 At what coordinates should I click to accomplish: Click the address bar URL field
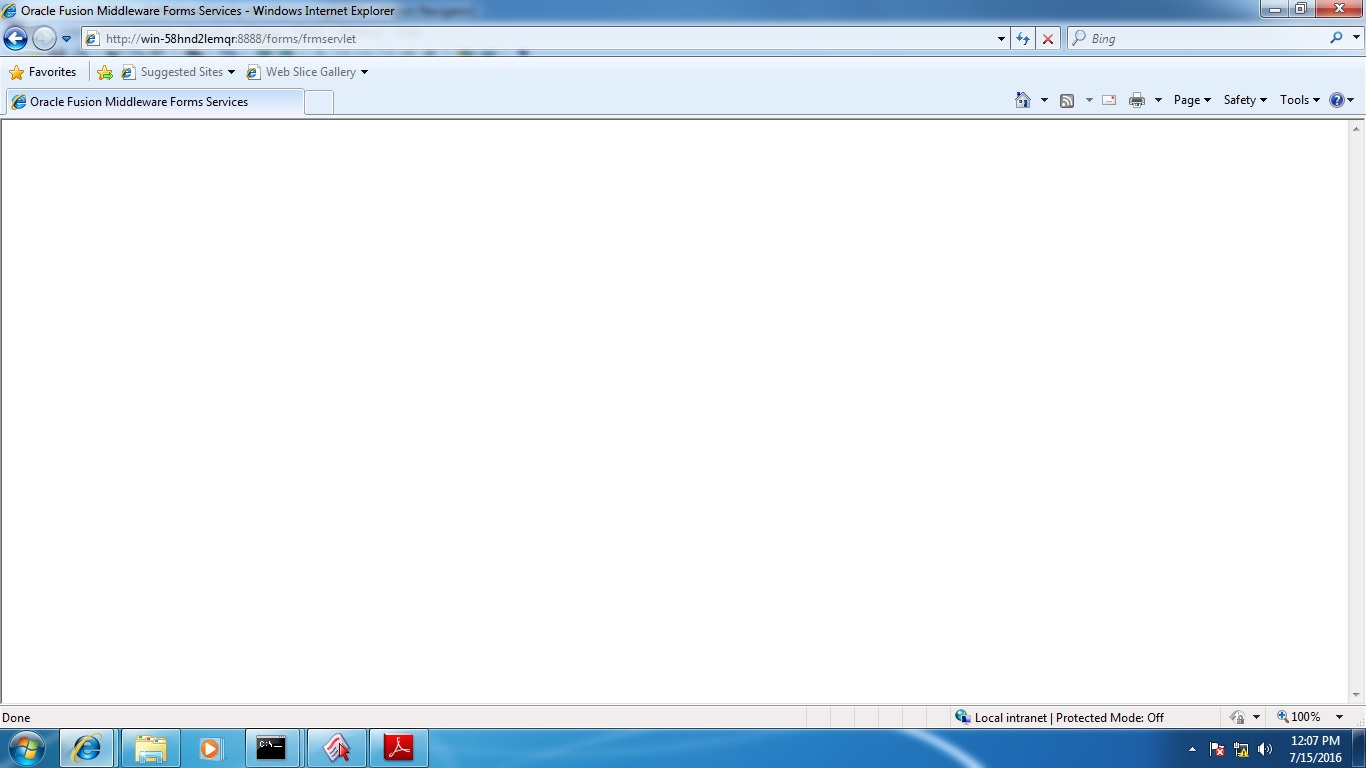click(540, 39)
